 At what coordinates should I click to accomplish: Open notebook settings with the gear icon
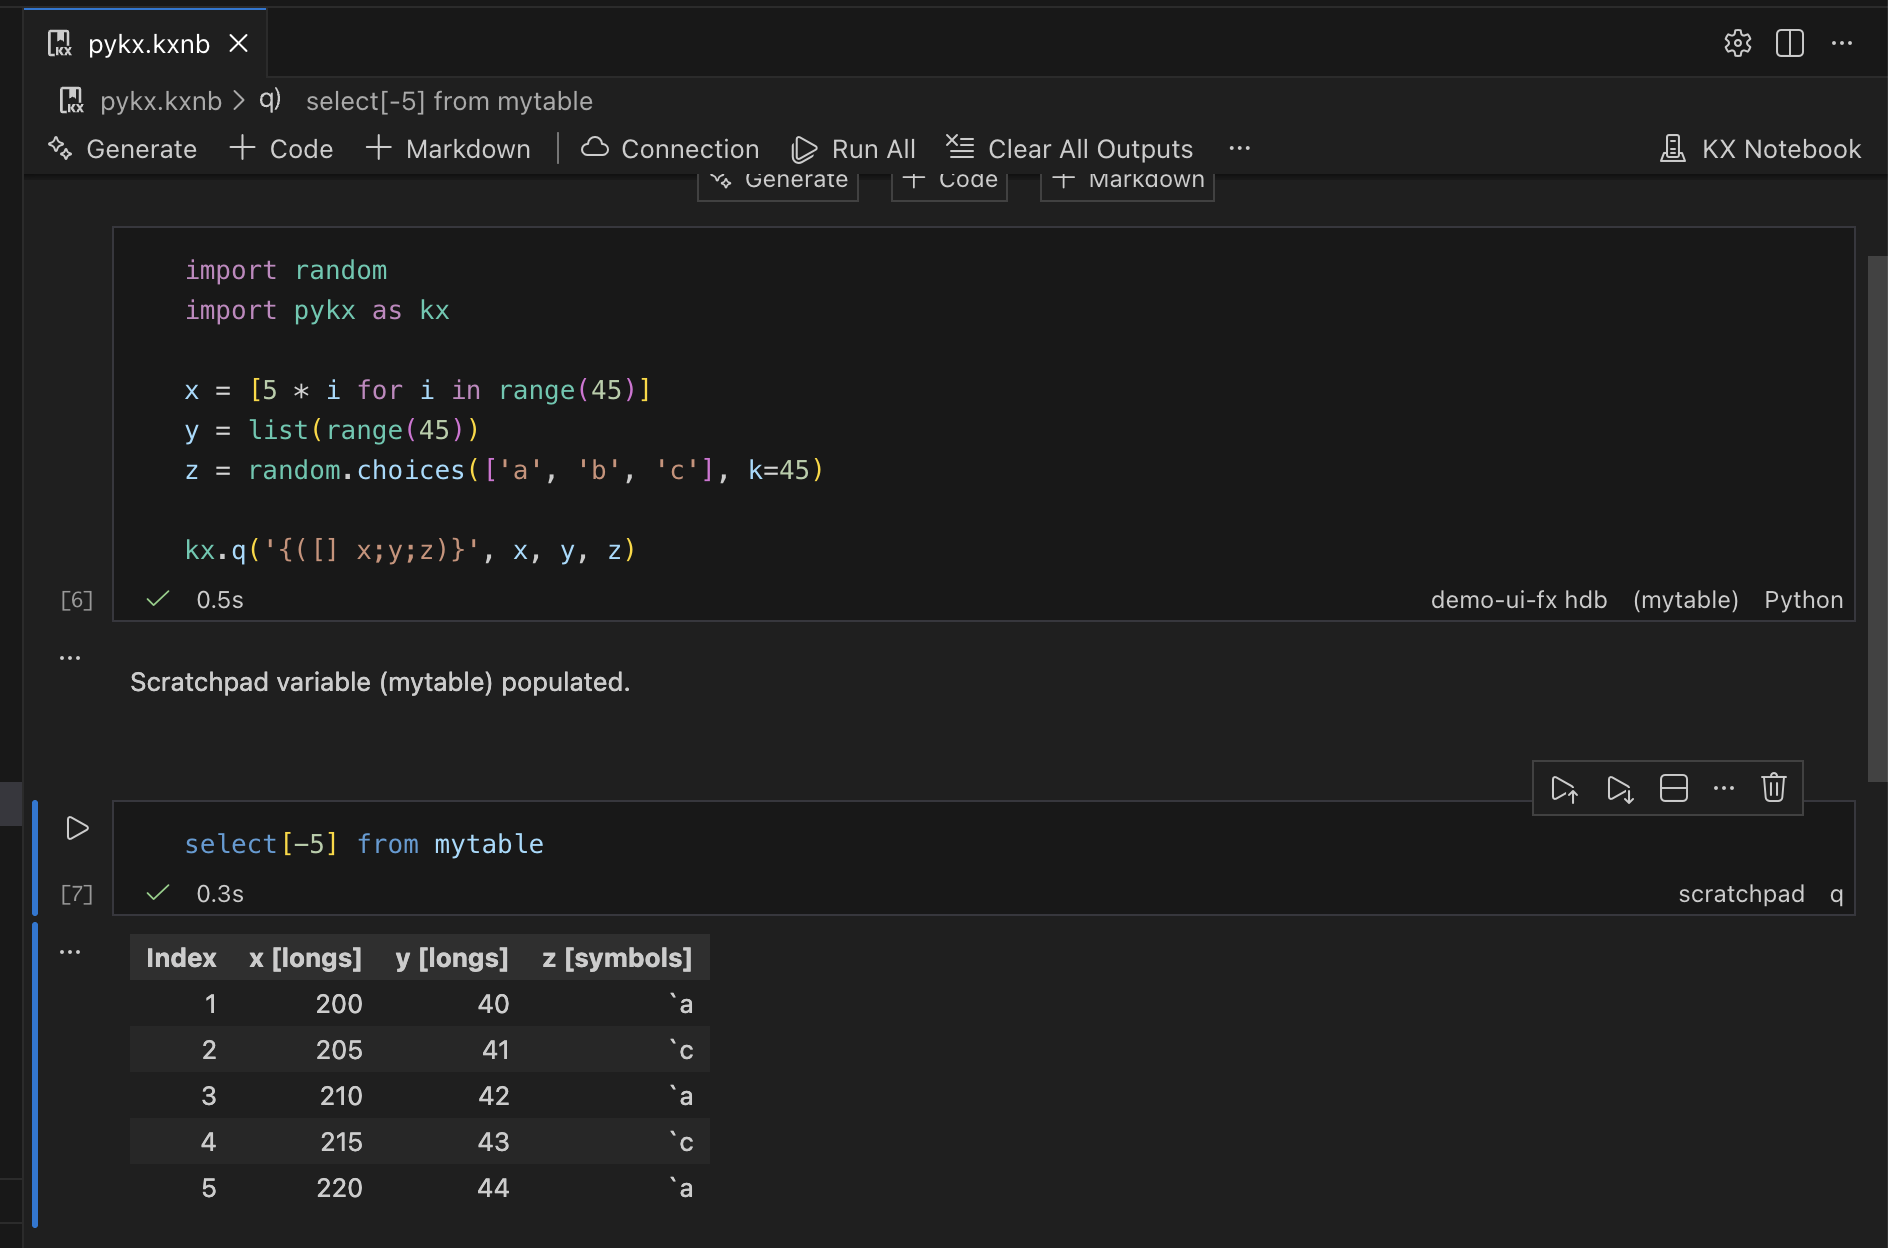click(1738, 43)
